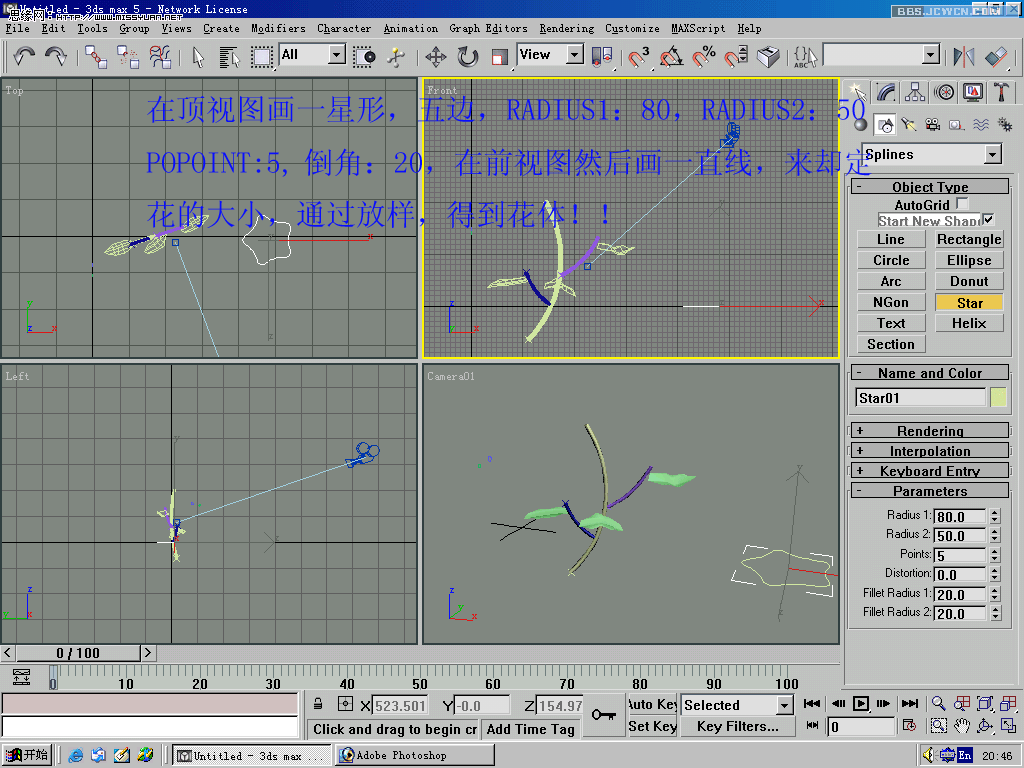
Task: Click the Redo arrow icon
Action: pyautogui.click(x=56, y=56)
